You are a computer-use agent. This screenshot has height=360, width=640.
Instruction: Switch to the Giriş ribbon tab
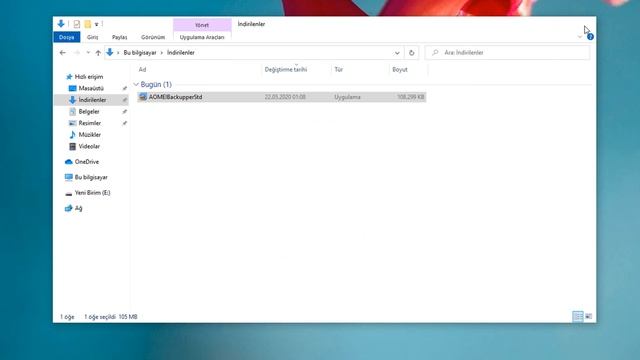click(93, 37)
